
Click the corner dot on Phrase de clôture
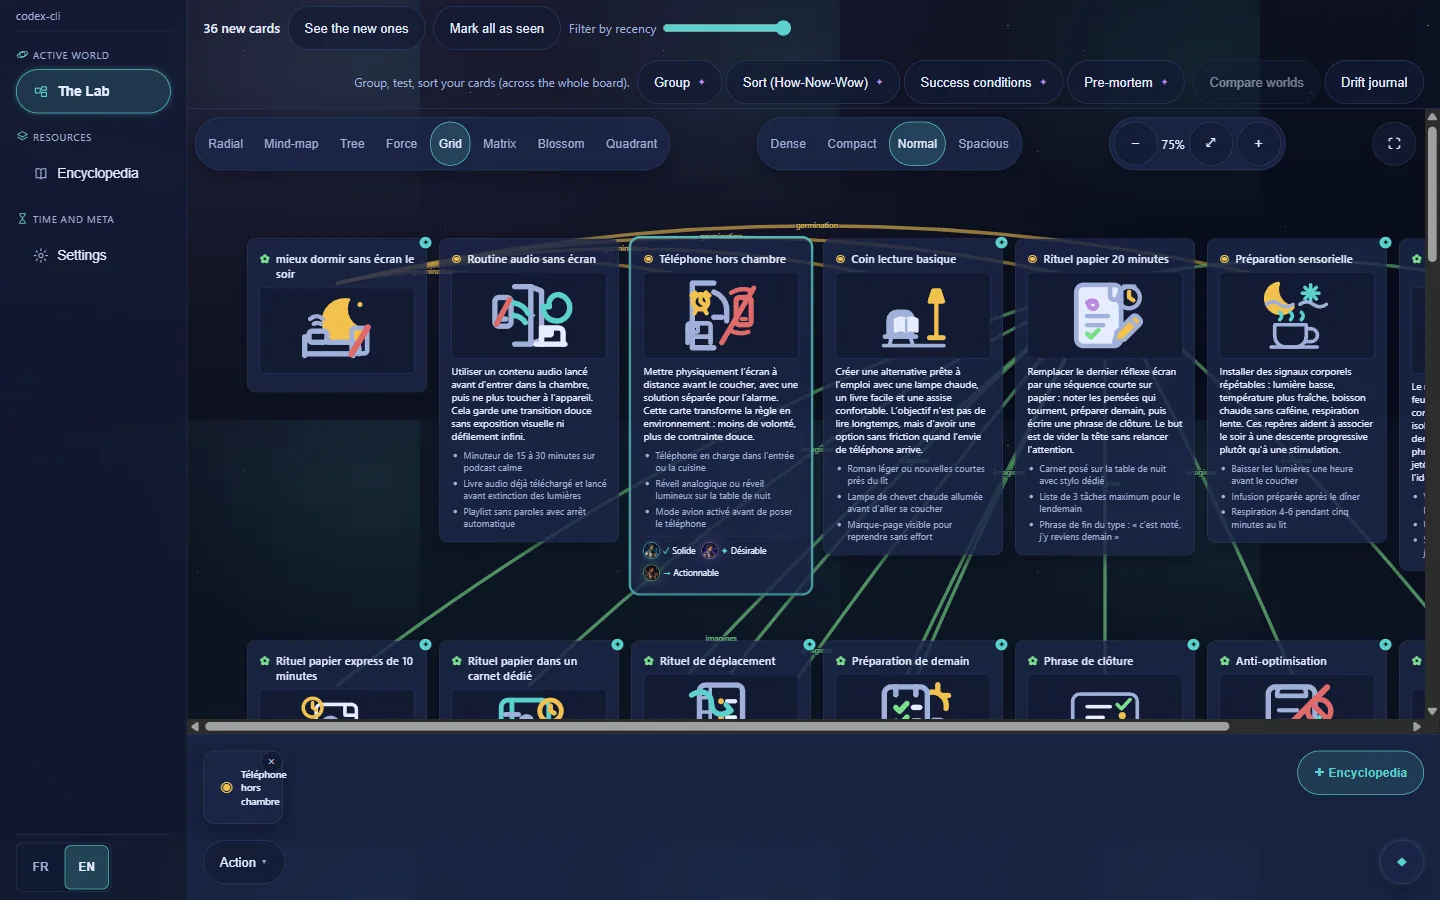1193,645
